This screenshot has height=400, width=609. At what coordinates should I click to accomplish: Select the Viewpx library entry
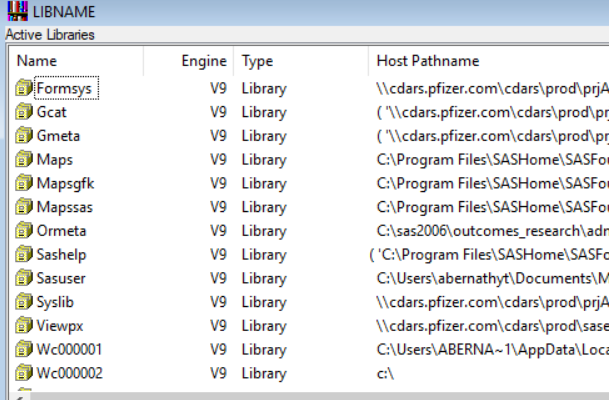click(61, 326)
